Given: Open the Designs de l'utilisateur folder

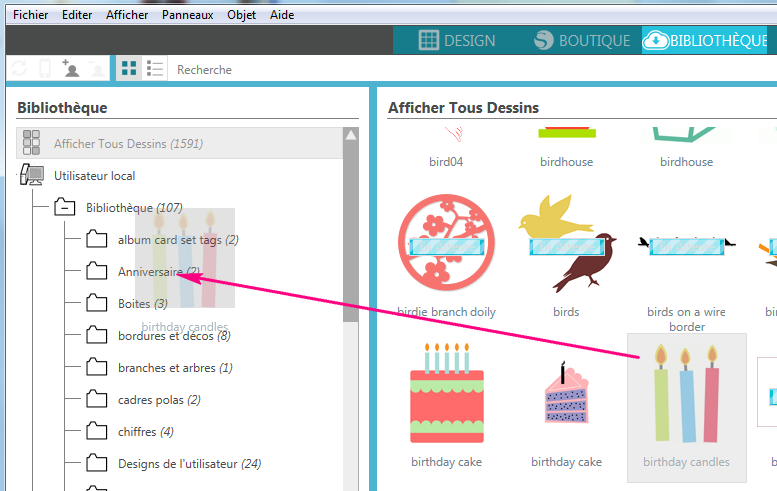Looking at the screenshot, I should click(189, 464).
